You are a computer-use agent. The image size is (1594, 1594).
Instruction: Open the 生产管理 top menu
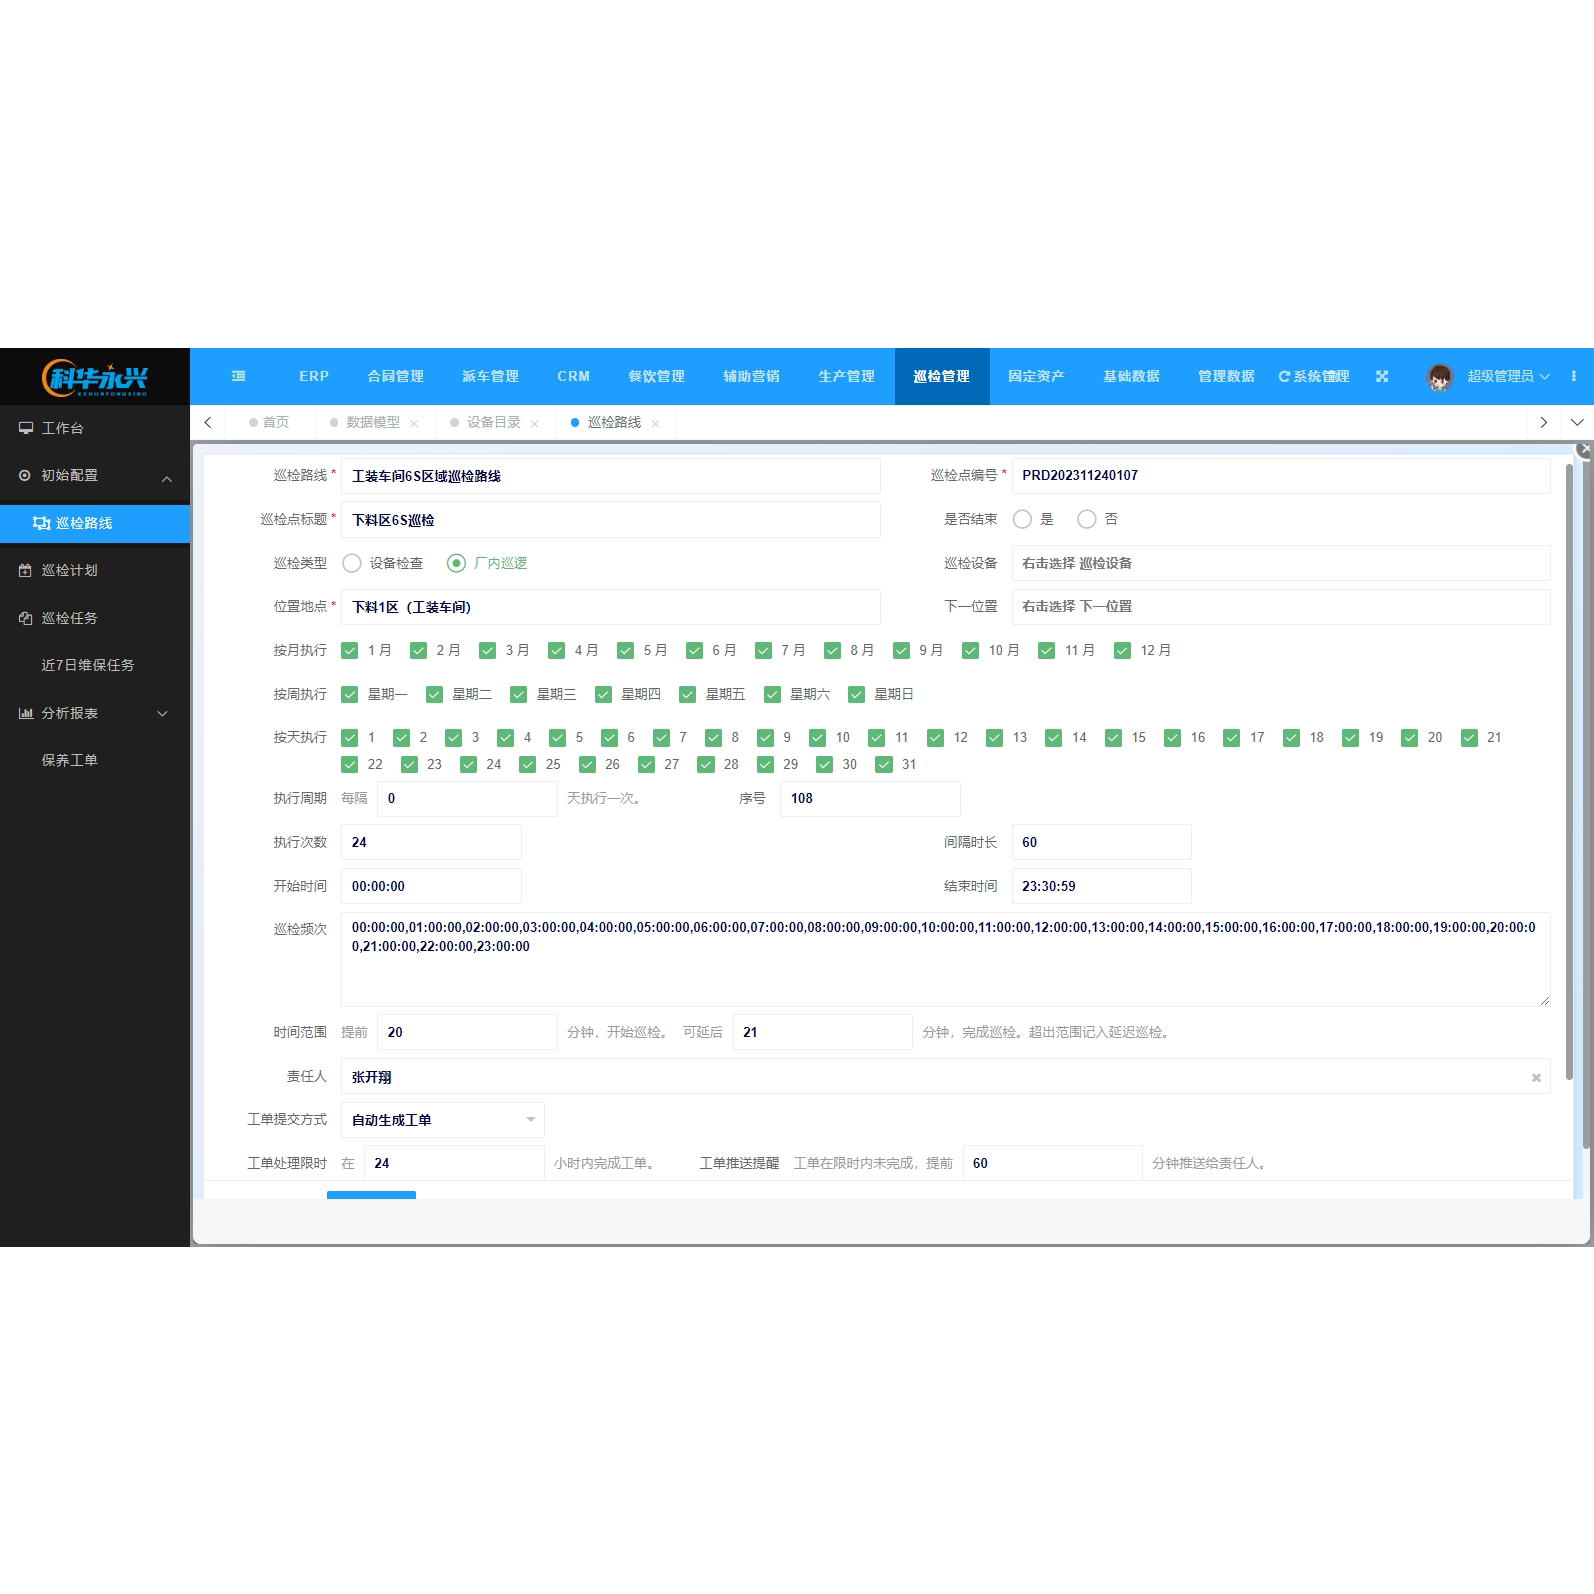coord(846,376)
